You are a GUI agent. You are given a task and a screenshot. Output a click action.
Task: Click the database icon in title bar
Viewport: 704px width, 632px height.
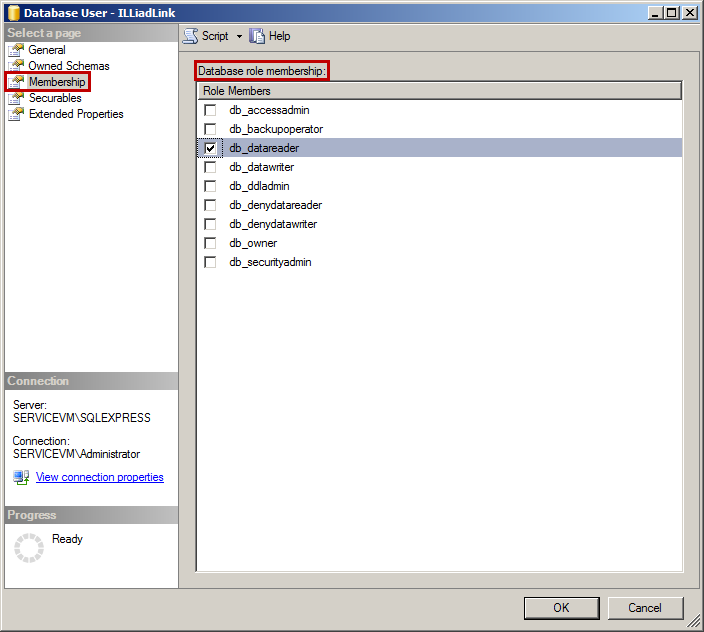[12, 13]
